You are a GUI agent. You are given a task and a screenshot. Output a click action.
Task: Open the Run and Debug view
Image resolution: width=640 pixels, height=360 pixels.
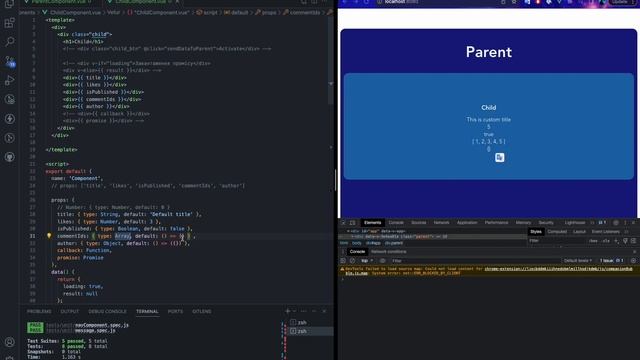coord(9,80)
